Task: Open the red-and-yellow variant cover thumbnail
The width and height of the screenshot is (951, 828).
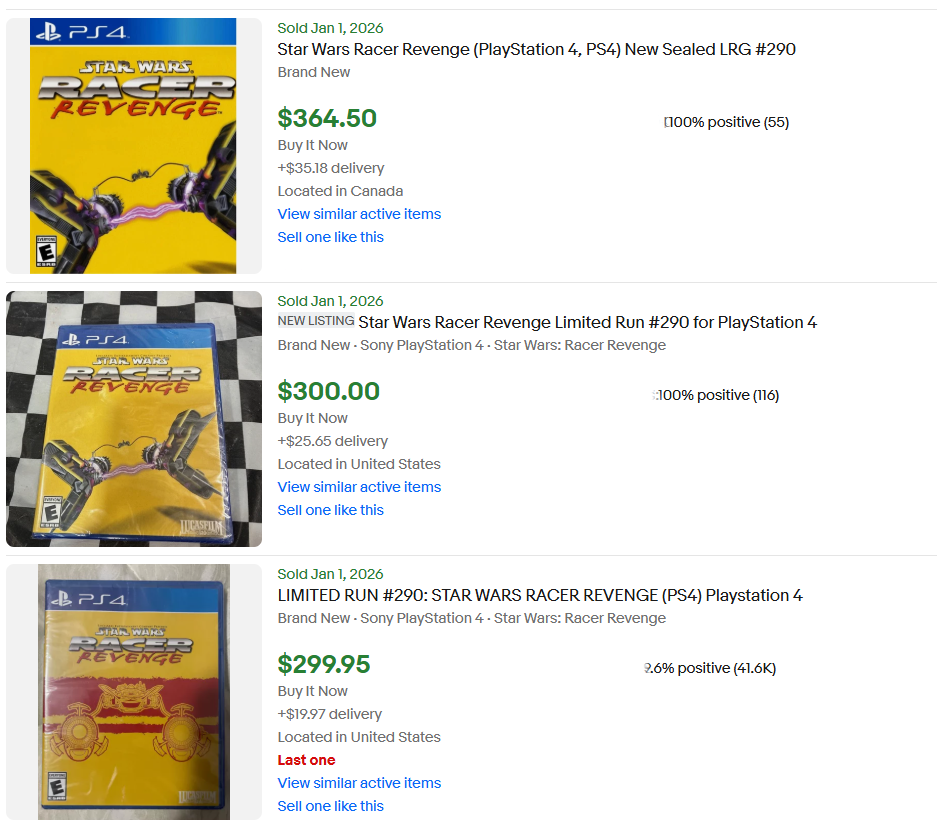Action: click(x=133, y=692)
